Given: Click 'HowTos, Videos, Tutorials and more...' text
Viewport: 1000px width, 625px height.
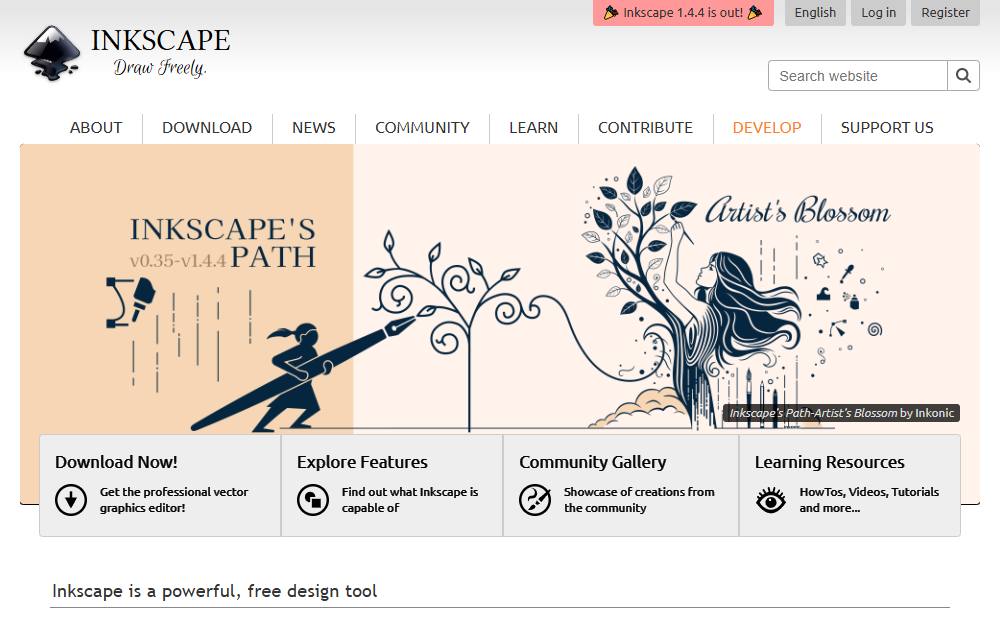Looking at the screenshot, I should 869,500.
